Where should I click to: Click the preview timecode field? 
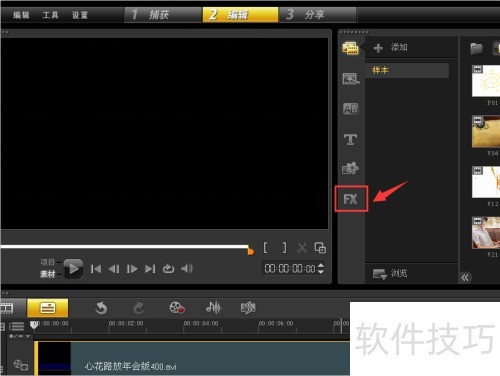point(290,269)
